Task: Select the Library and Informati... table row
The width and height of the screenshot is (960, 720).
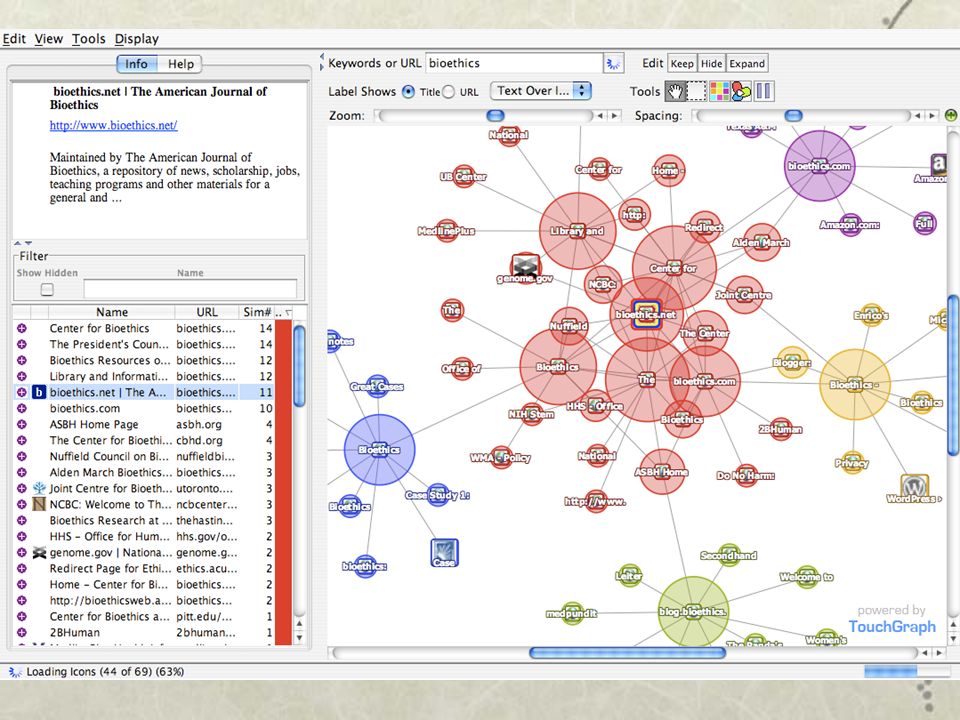Action: (x=143, y=376)
